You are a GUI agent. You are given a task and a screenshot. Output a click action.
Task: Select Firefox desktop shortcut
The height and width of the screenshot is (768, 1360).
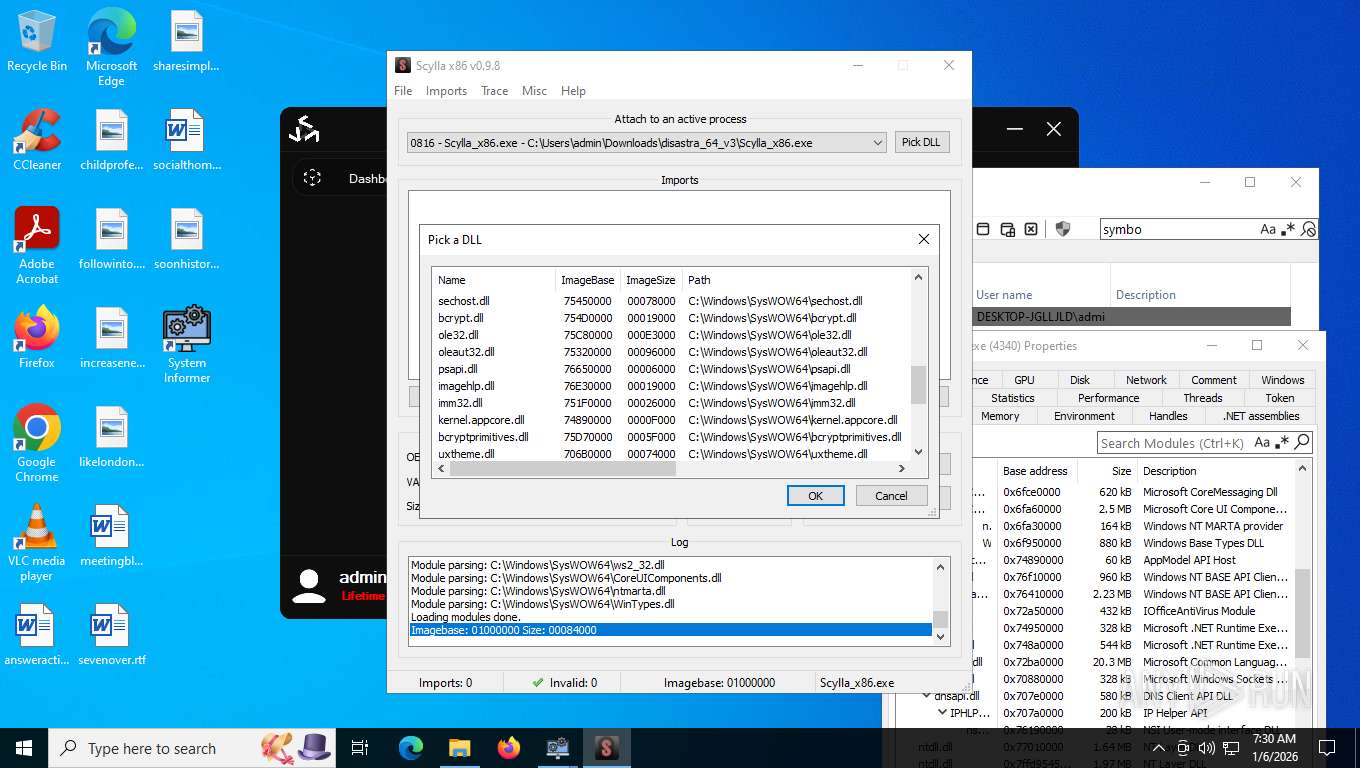[37, 338]
